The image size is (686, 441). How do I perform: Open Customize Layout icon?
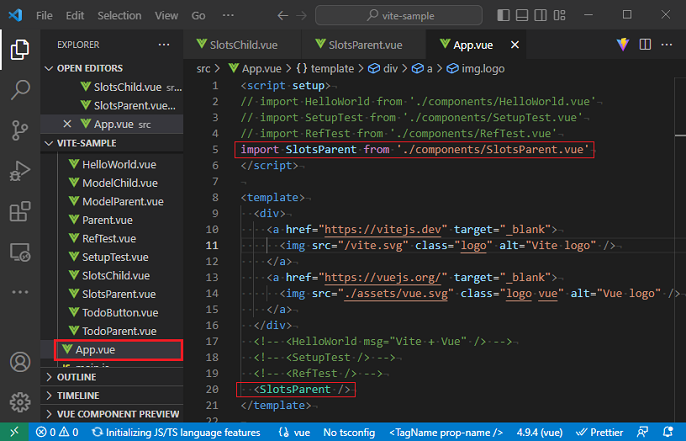click(x=559, y=15)
